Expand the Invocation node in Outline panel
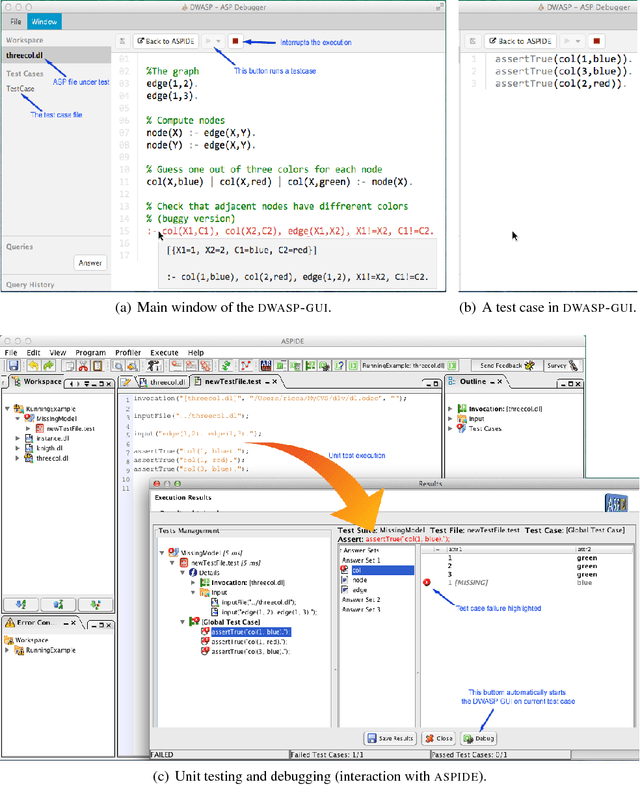The height and width of the screenshot is (807, 640). click(x=450, y=409)
